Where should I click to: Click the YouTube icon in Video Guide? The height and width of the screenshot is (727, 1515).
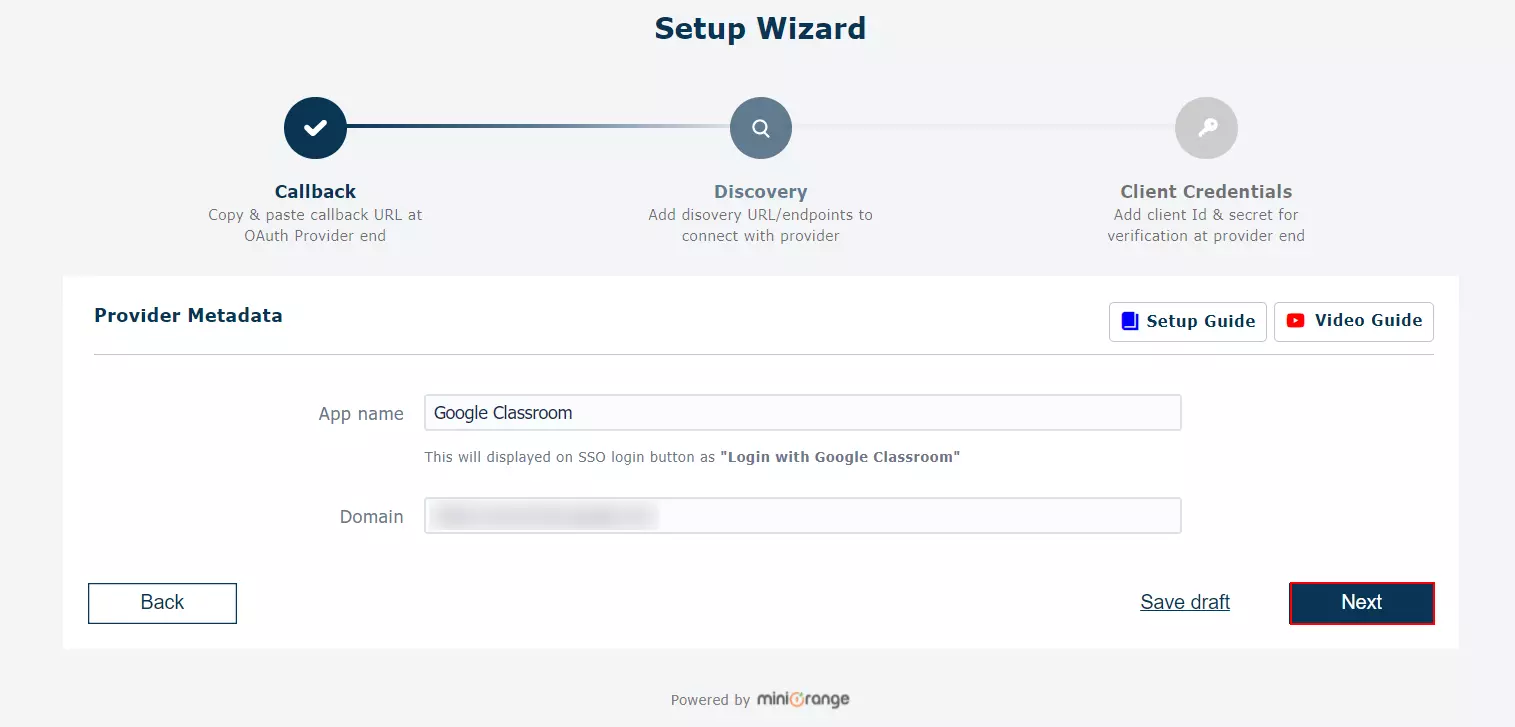[x=1296, y=320]
